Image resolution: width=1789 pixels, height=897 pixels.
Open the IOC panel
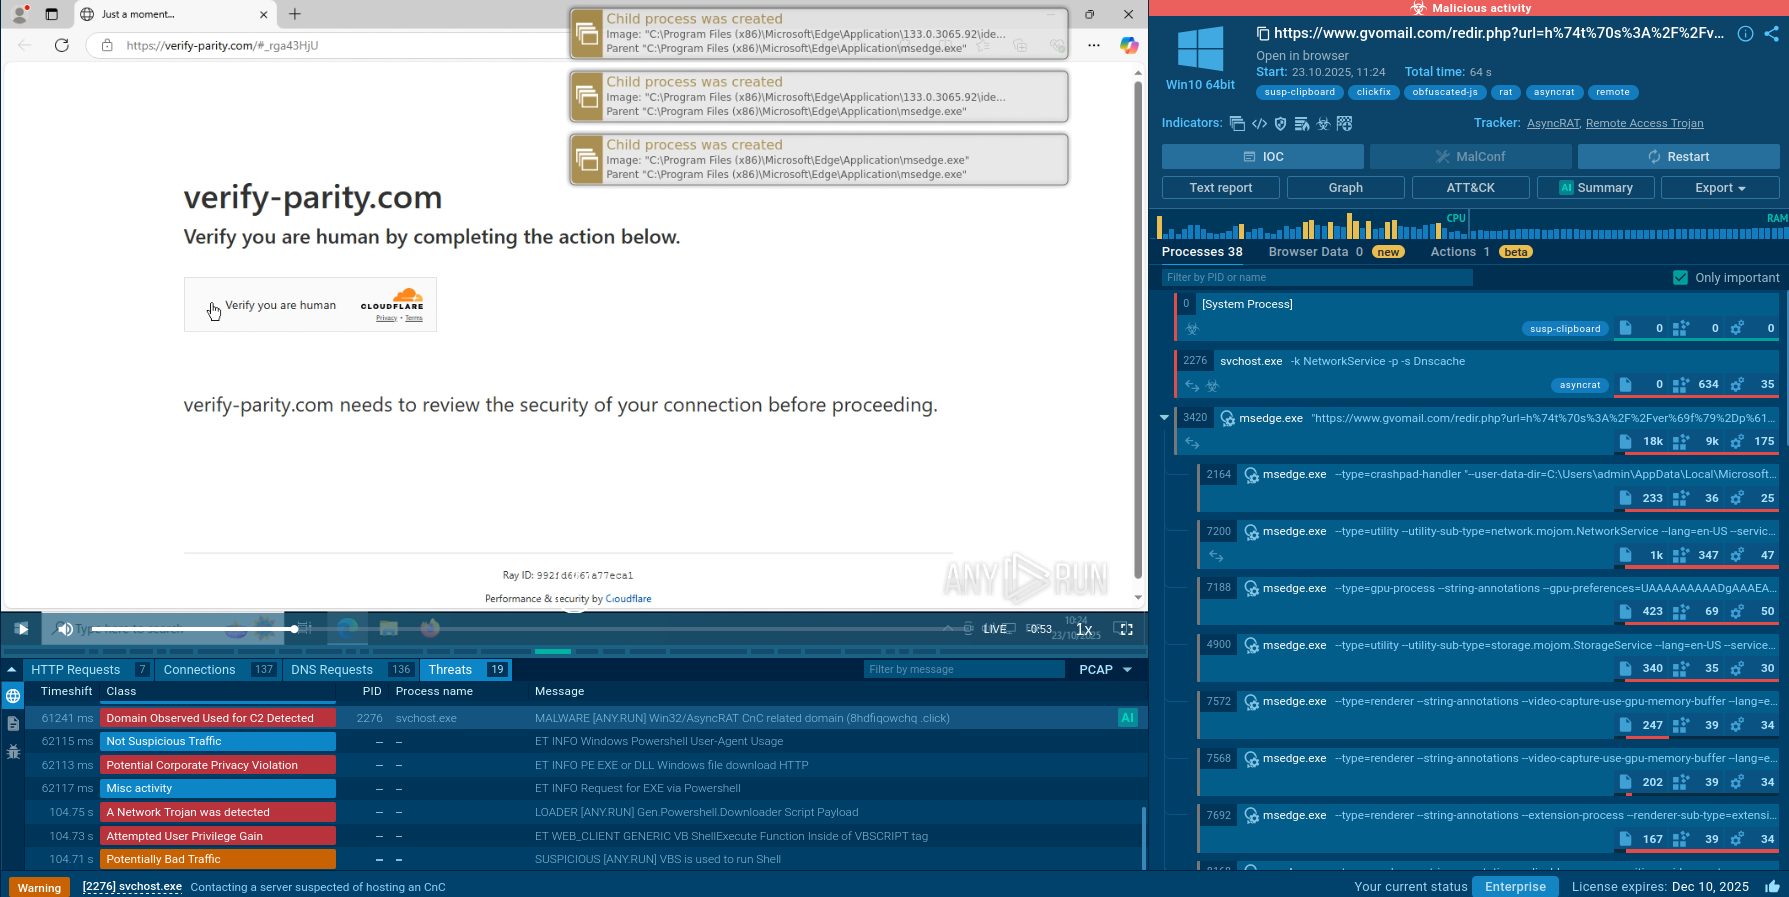[x=1263, y=157]
